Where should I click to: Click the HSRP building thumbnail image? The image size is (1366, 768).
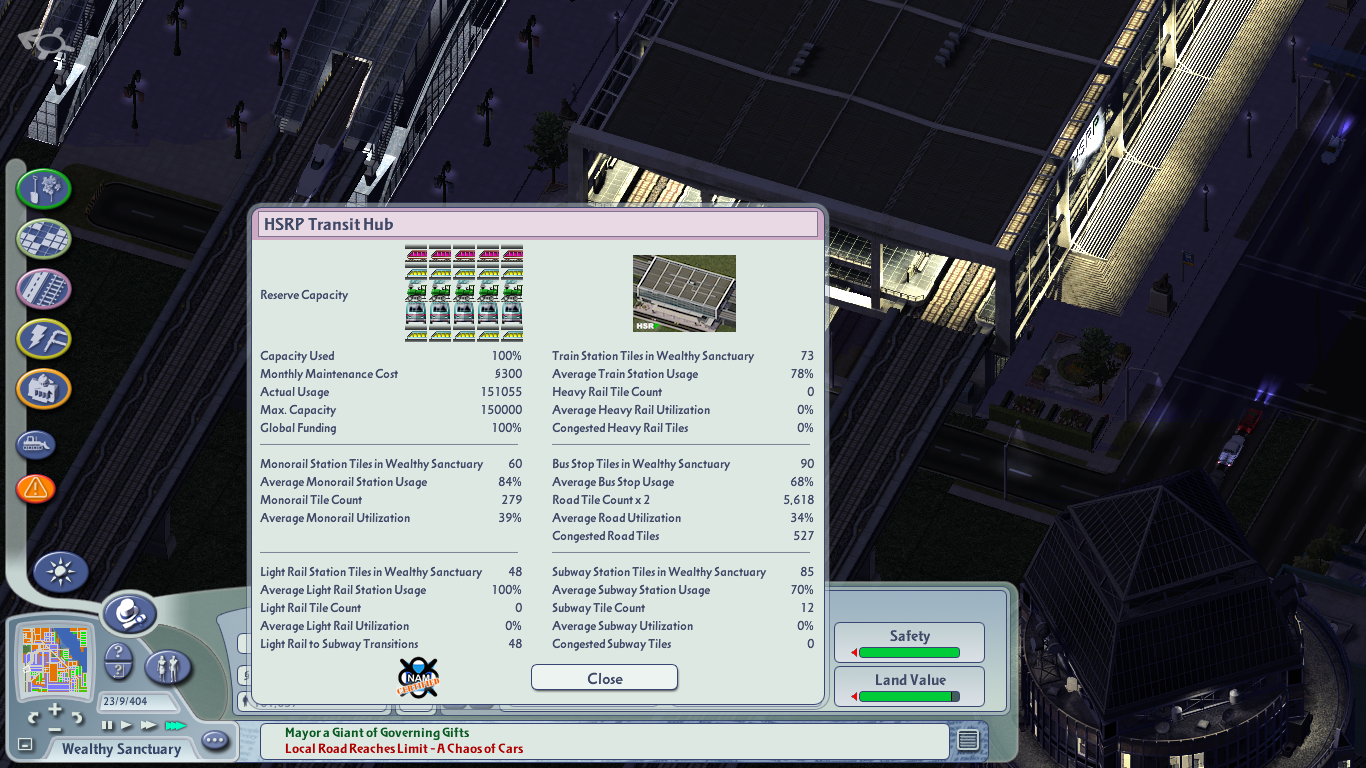(x=684, y=293)
